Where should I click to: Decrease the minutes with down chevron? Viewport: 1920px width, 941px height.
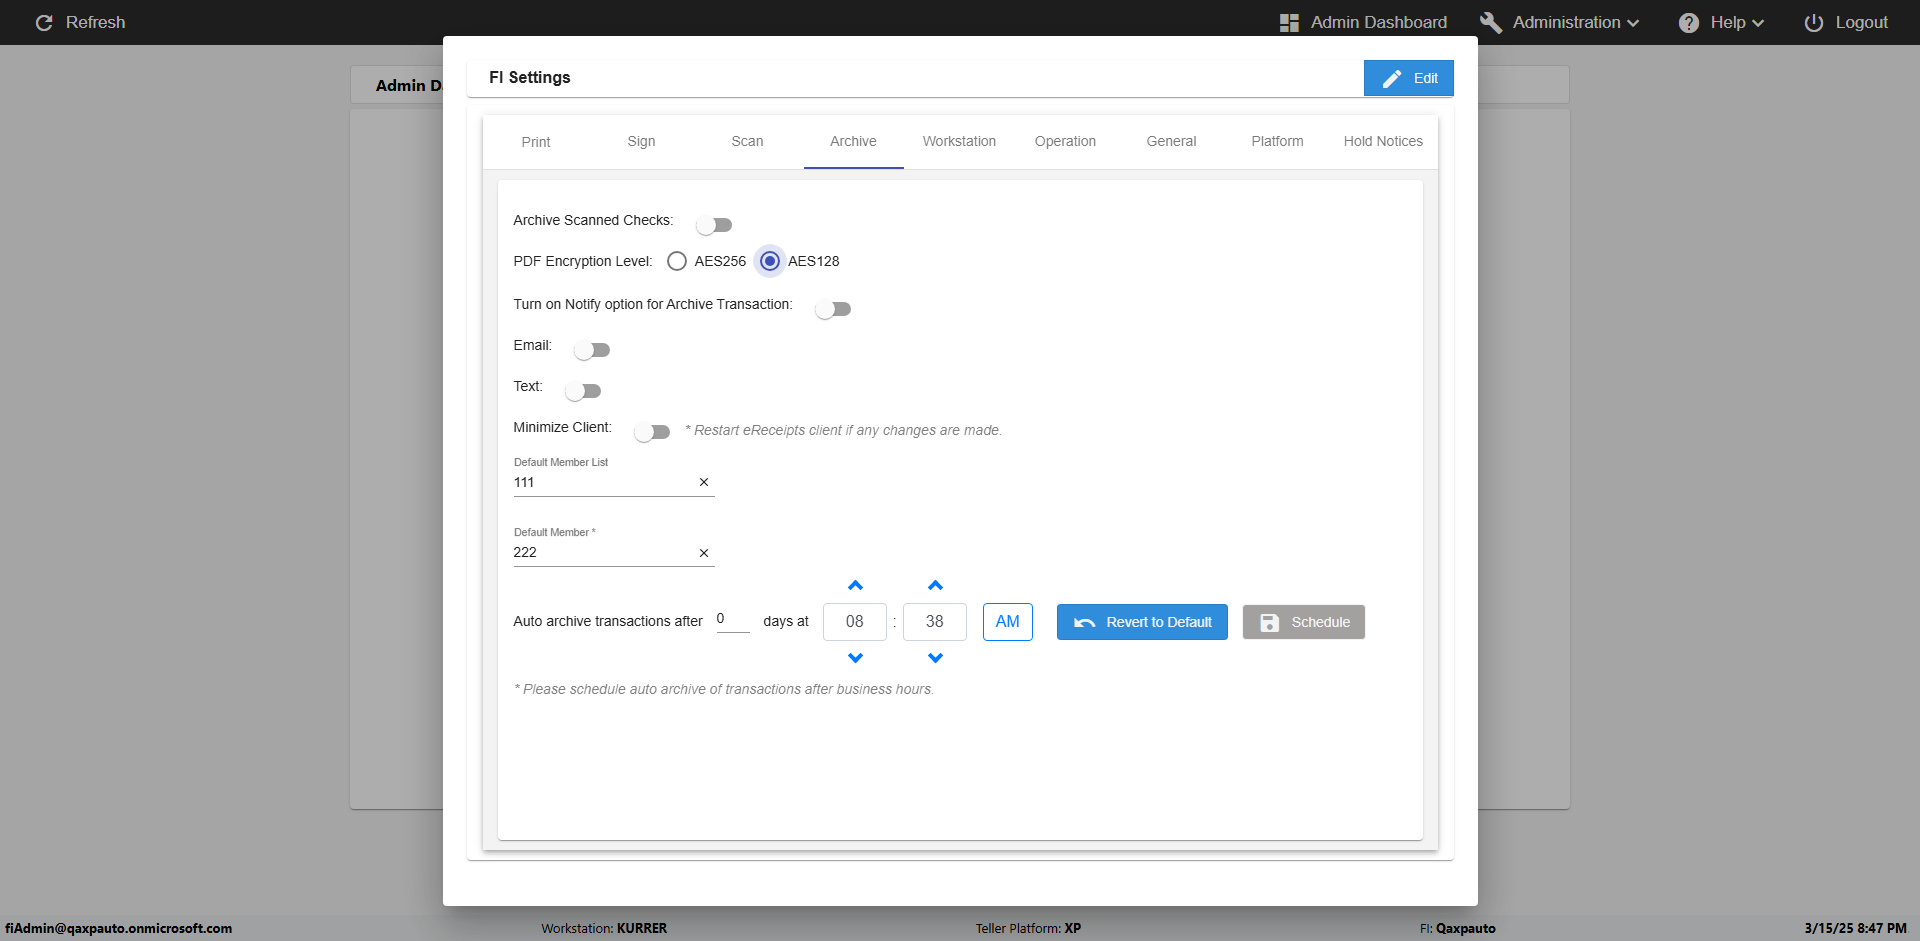(x=935, y=658)
